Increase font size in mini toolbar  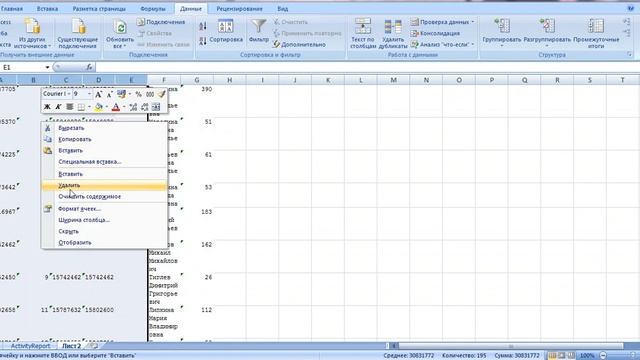pos(98,94)
